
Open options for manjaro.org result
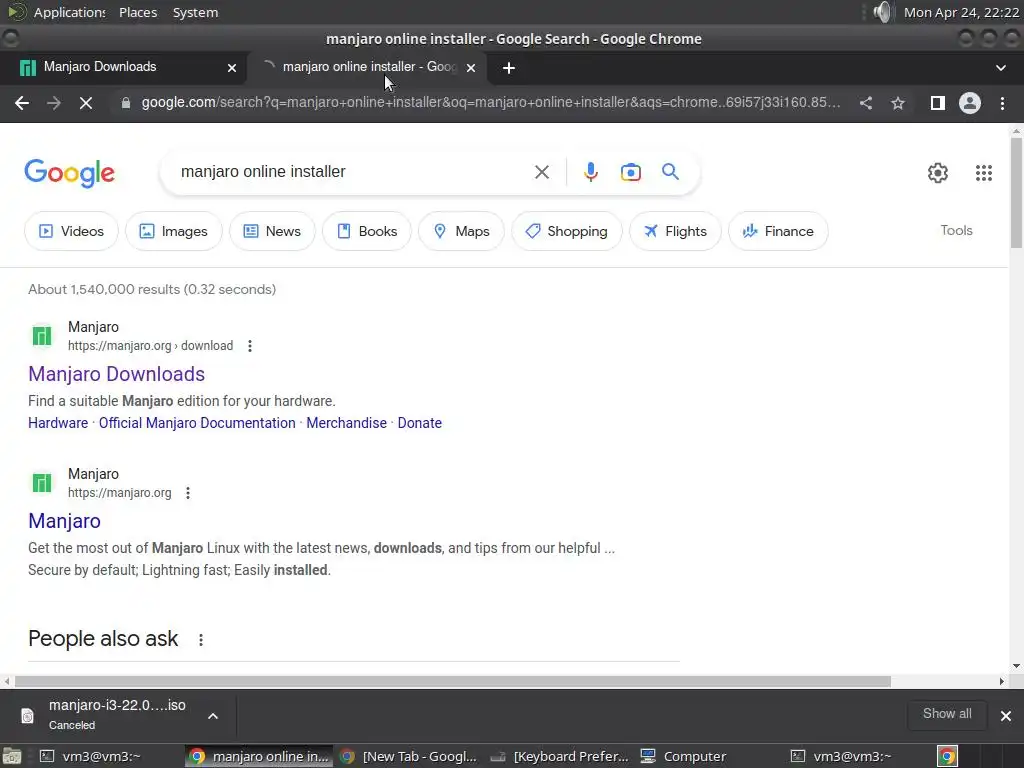(x=188, y=493)
